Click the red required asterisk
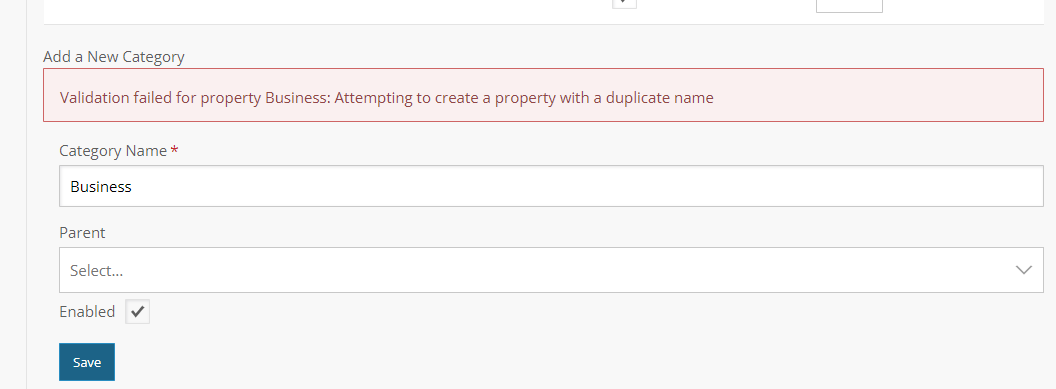1056x389 pixels. (174, 150)
